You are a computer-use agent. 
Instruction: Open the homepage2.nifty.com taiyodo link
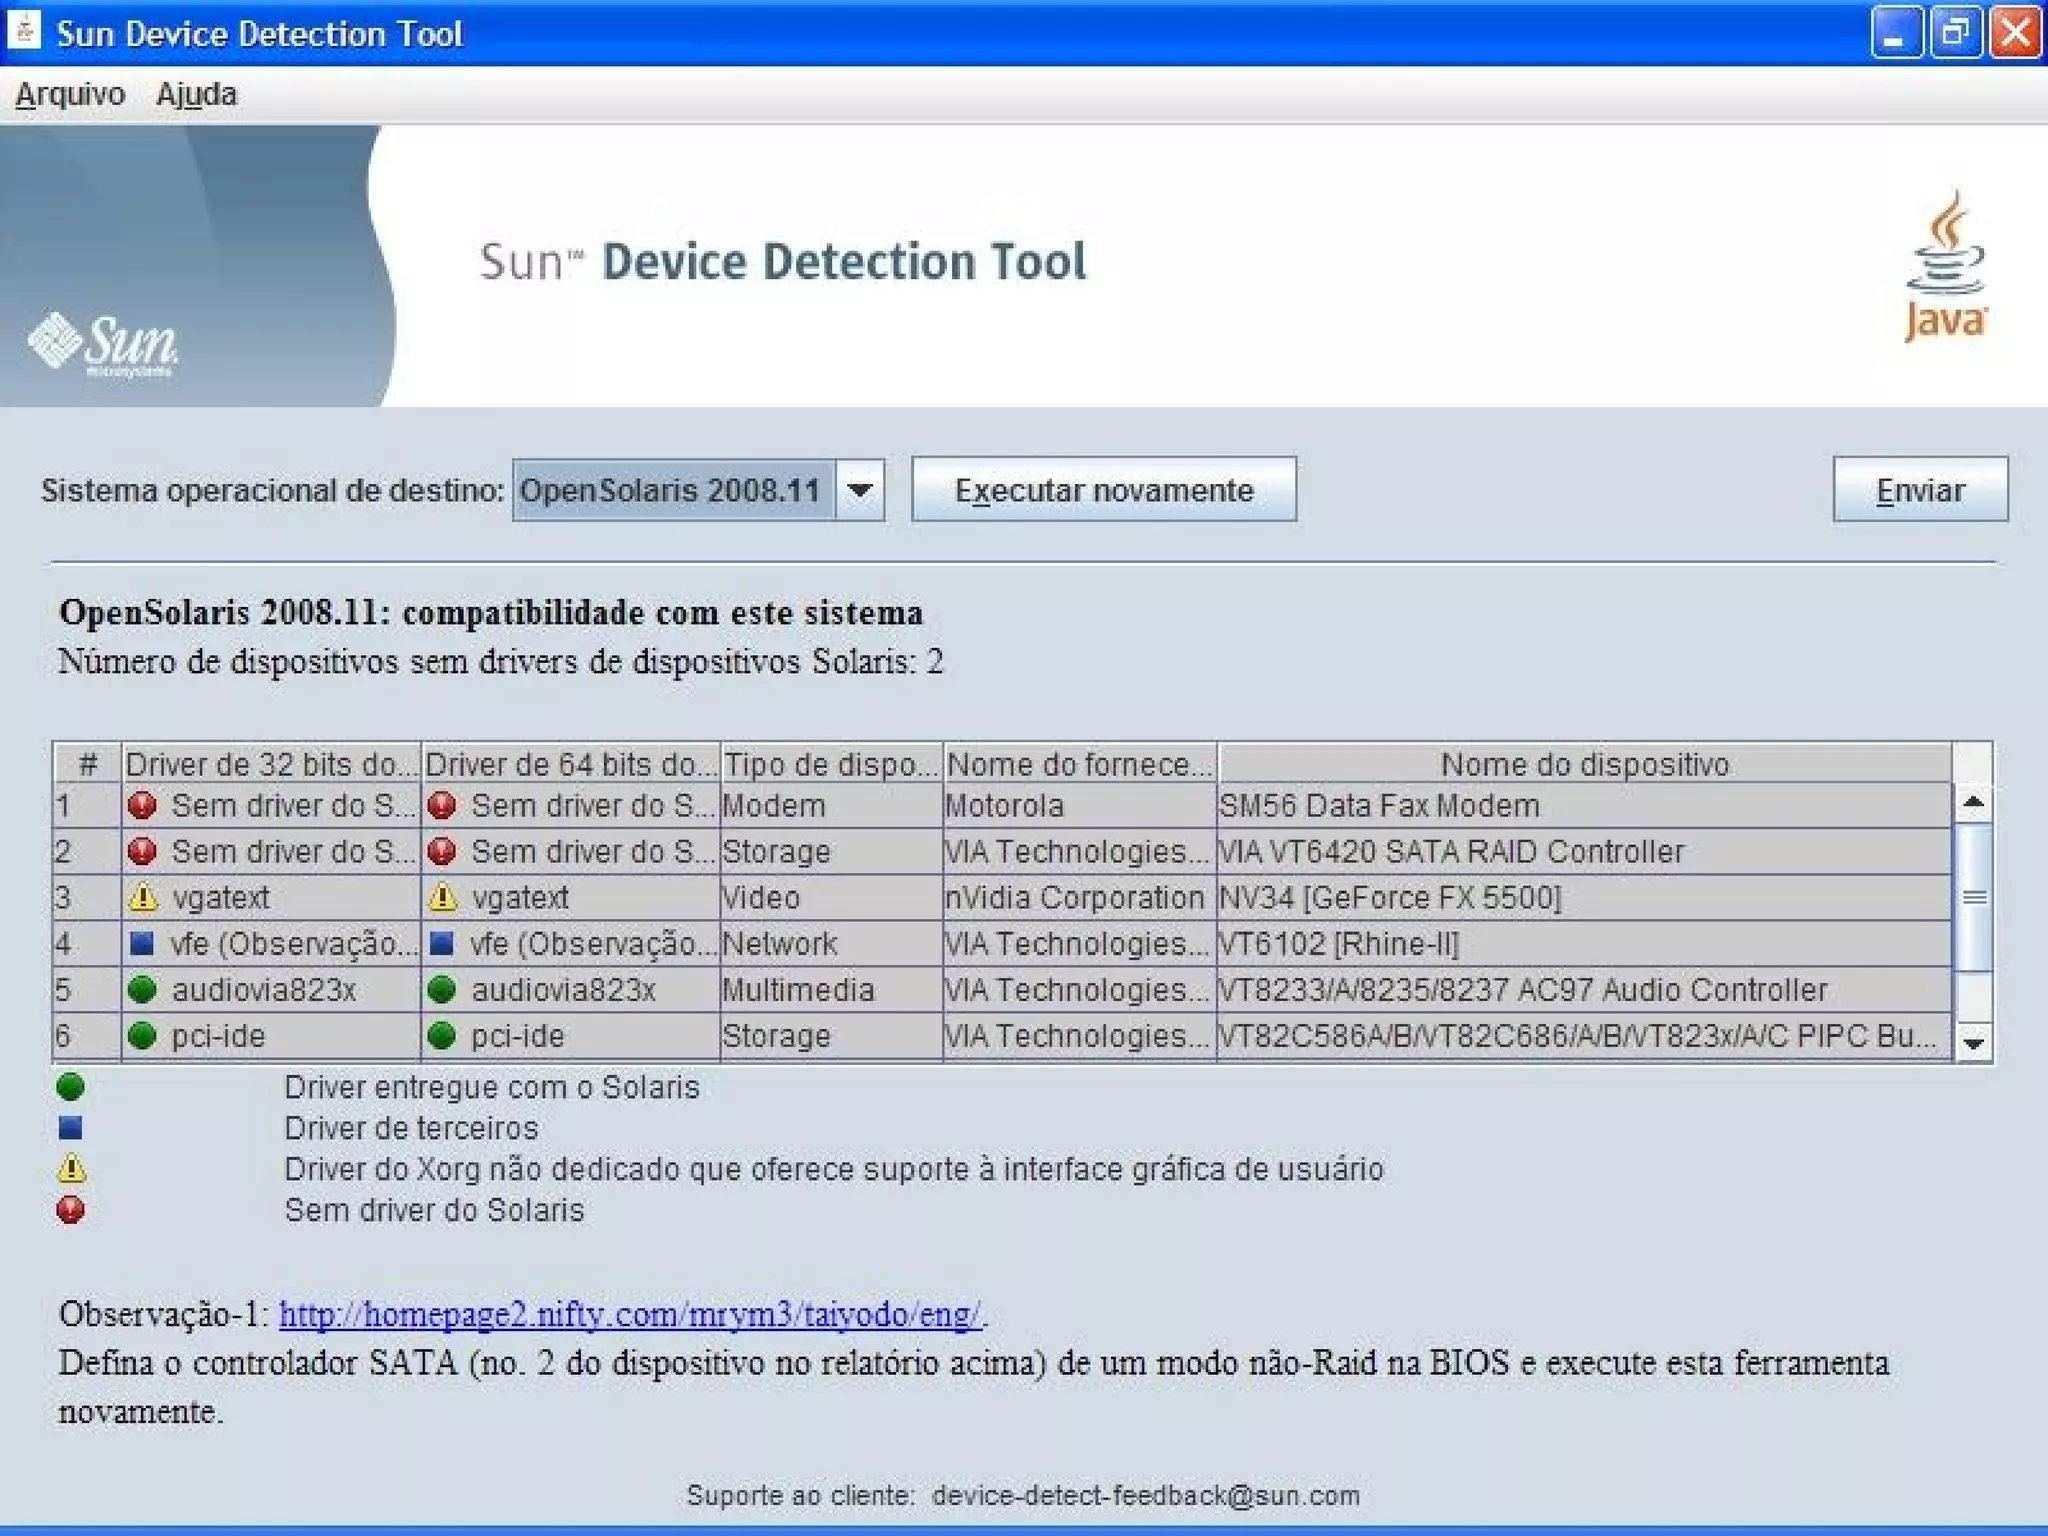630,1313
